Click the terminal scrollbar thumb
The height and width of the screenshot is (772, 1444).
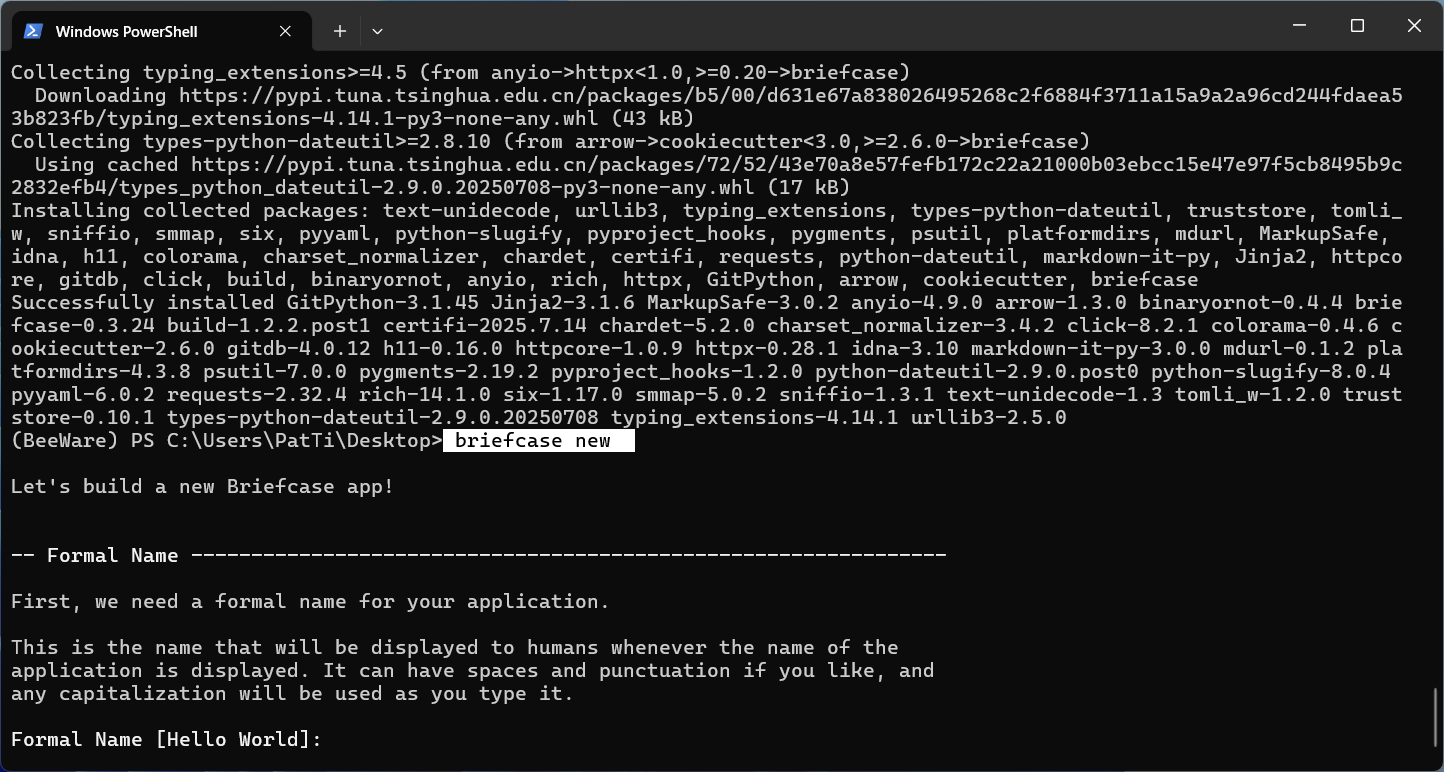1436,716
